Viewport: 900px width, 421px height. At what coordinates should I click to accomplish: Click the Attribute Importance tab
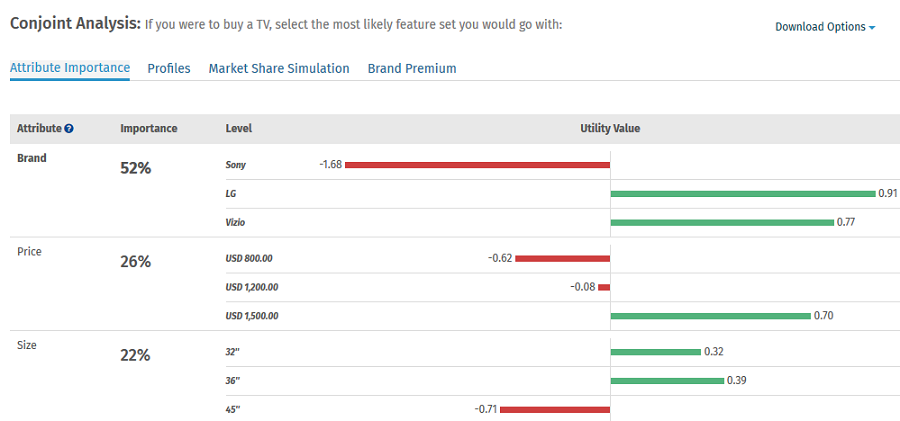70,68
